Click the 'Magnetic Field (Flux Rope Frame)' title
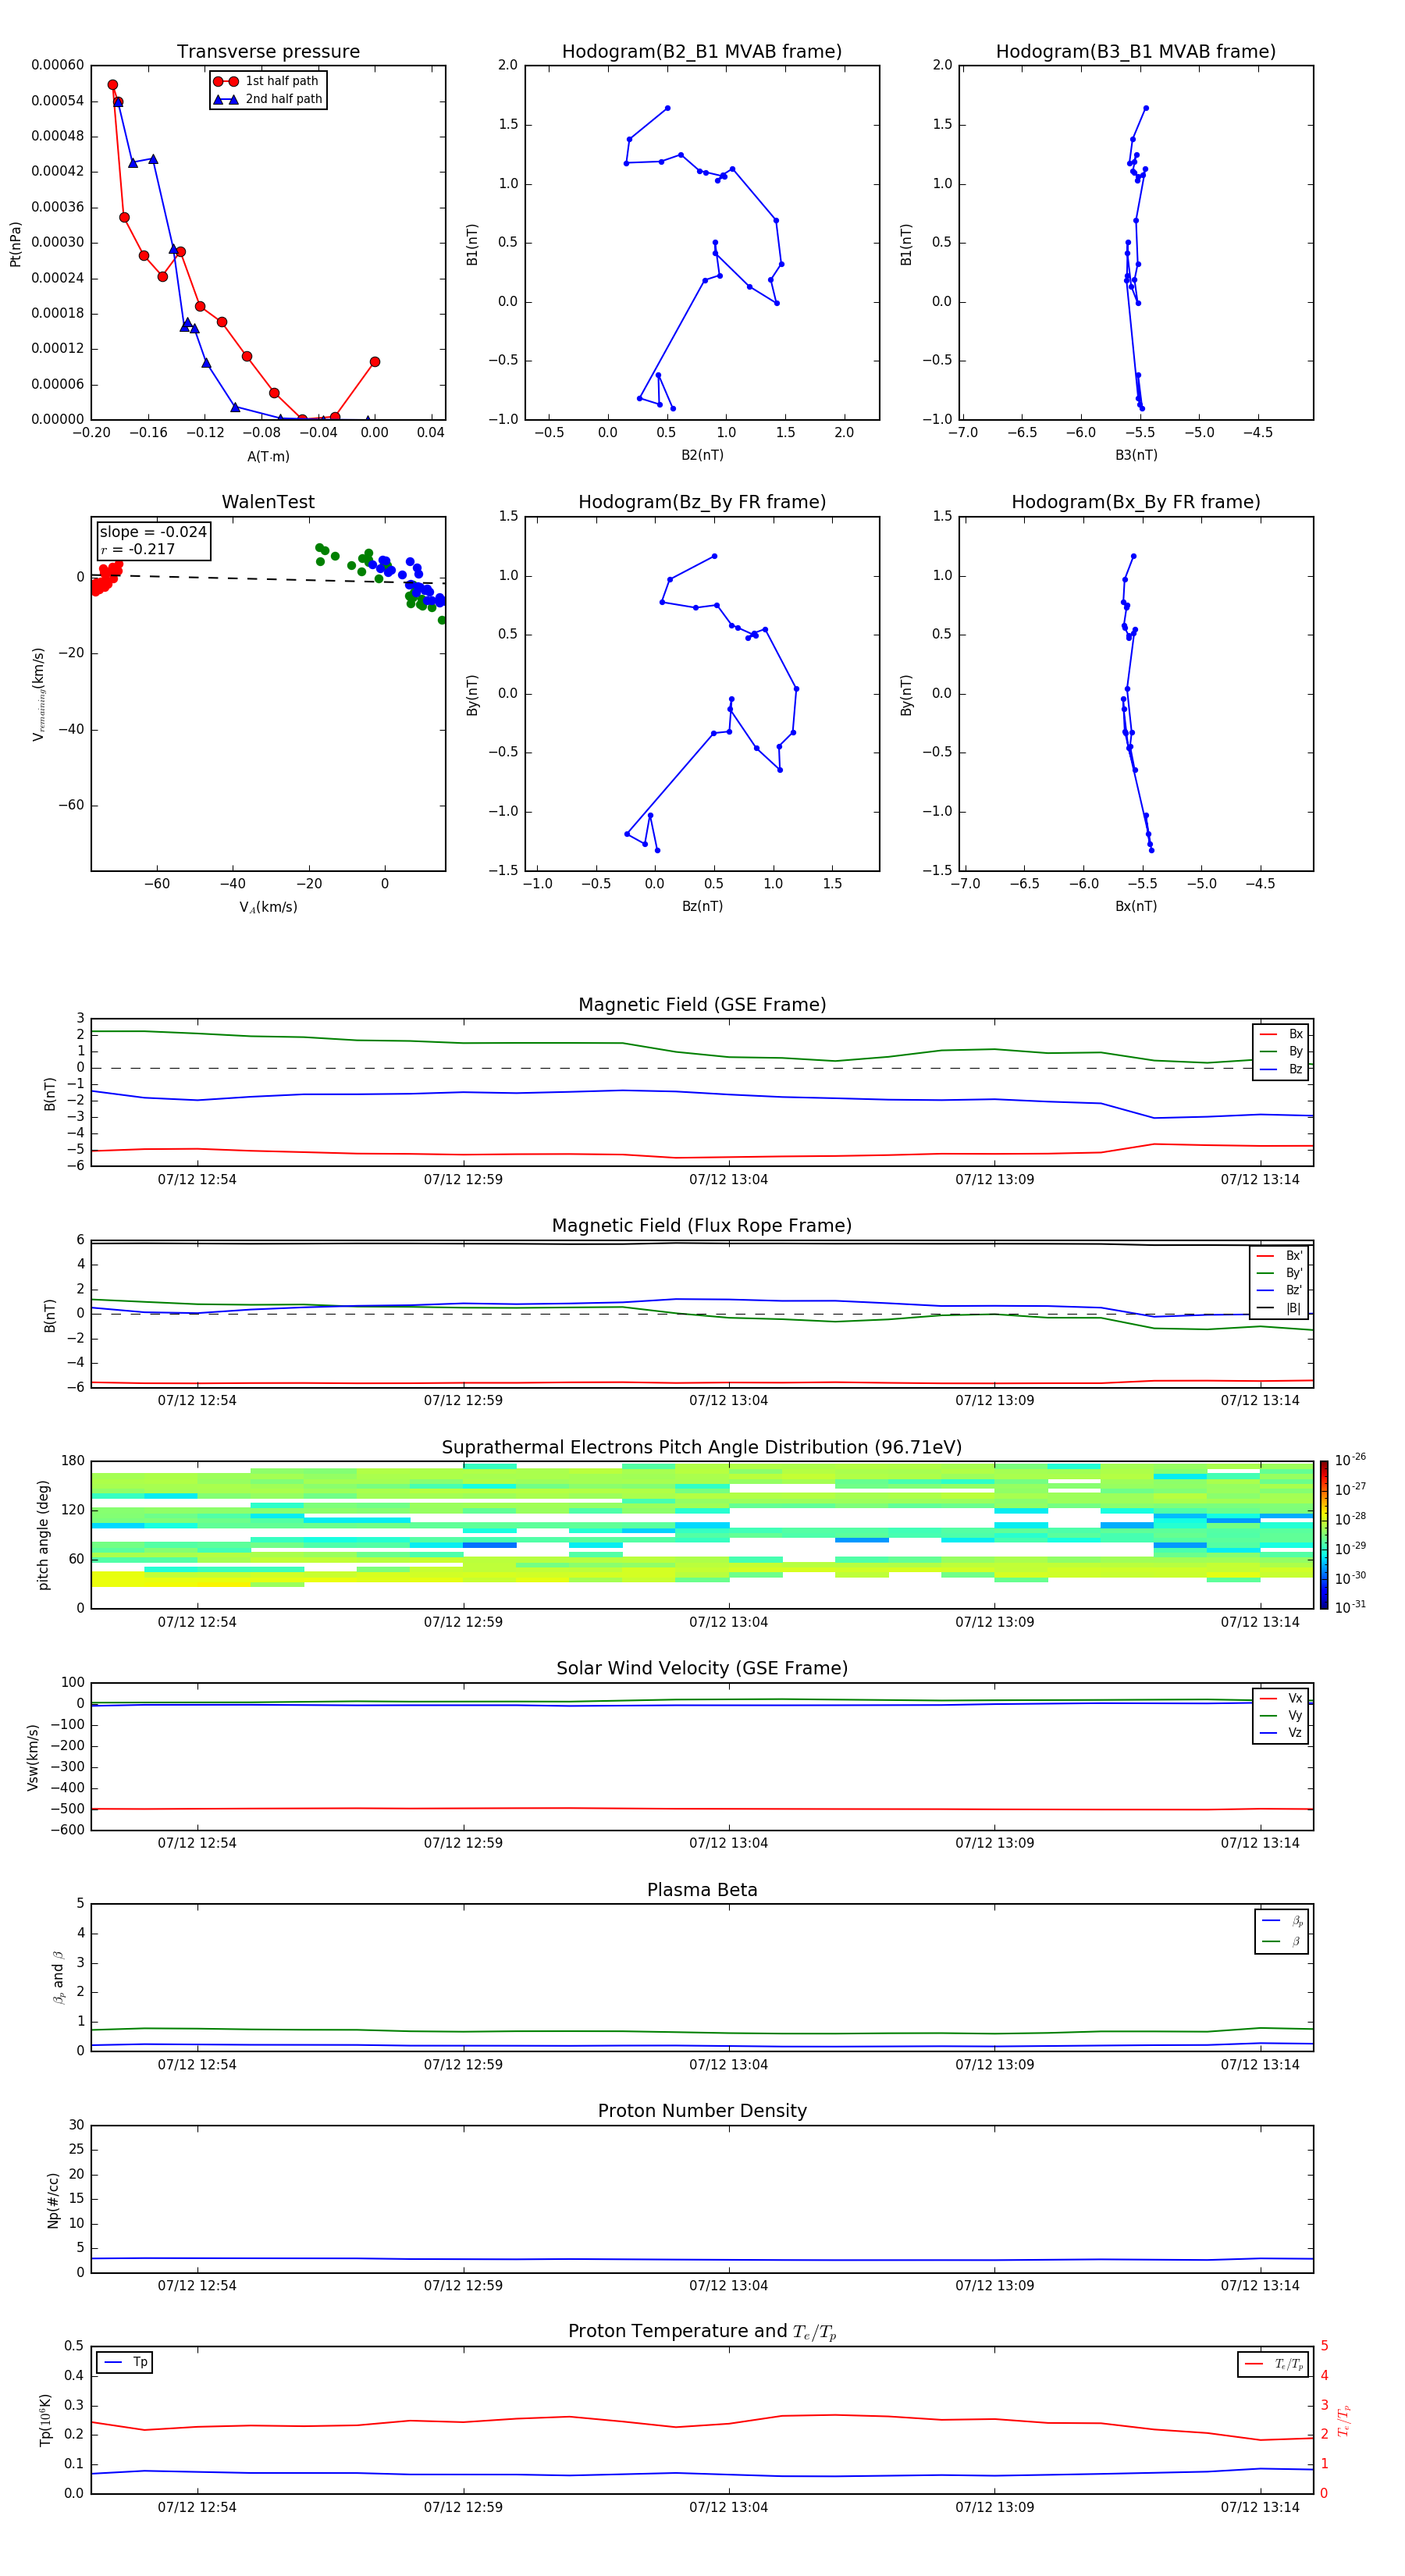Screen dimensions: 1405x2576 coord(702,1226)
